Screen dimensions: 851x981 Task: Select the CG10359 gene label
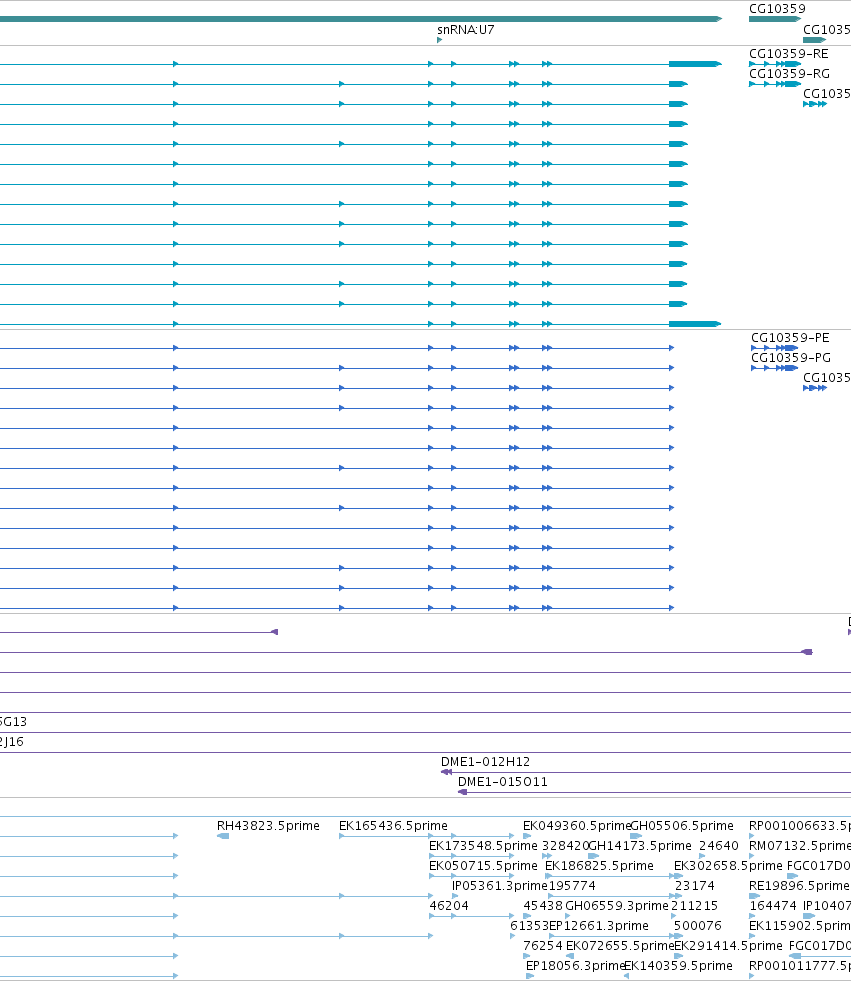click(777, 9)
